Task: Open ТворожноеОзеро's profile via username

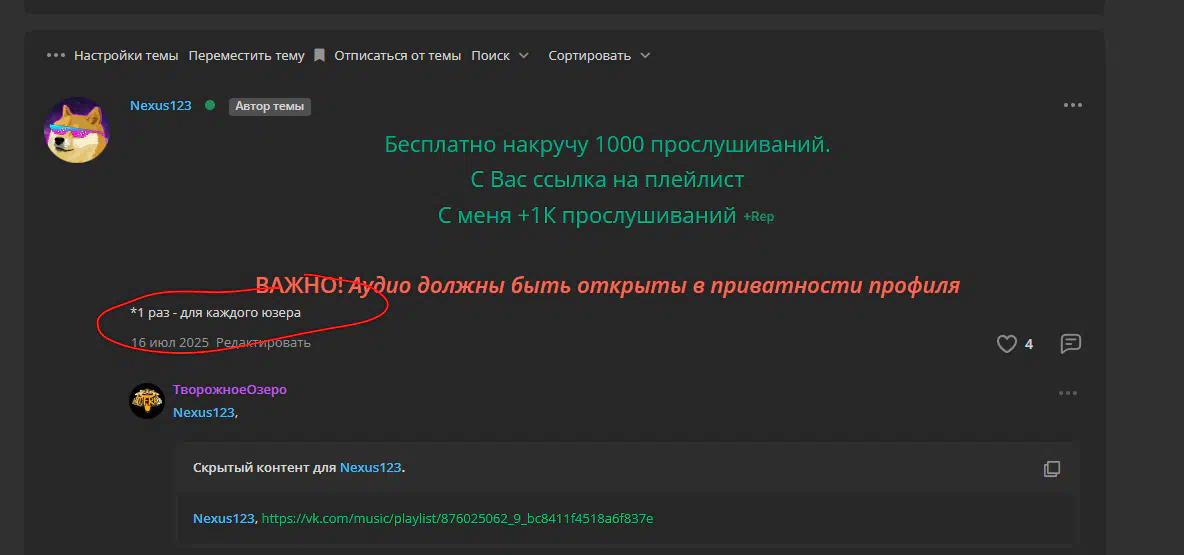Action: tap(229, 389)
